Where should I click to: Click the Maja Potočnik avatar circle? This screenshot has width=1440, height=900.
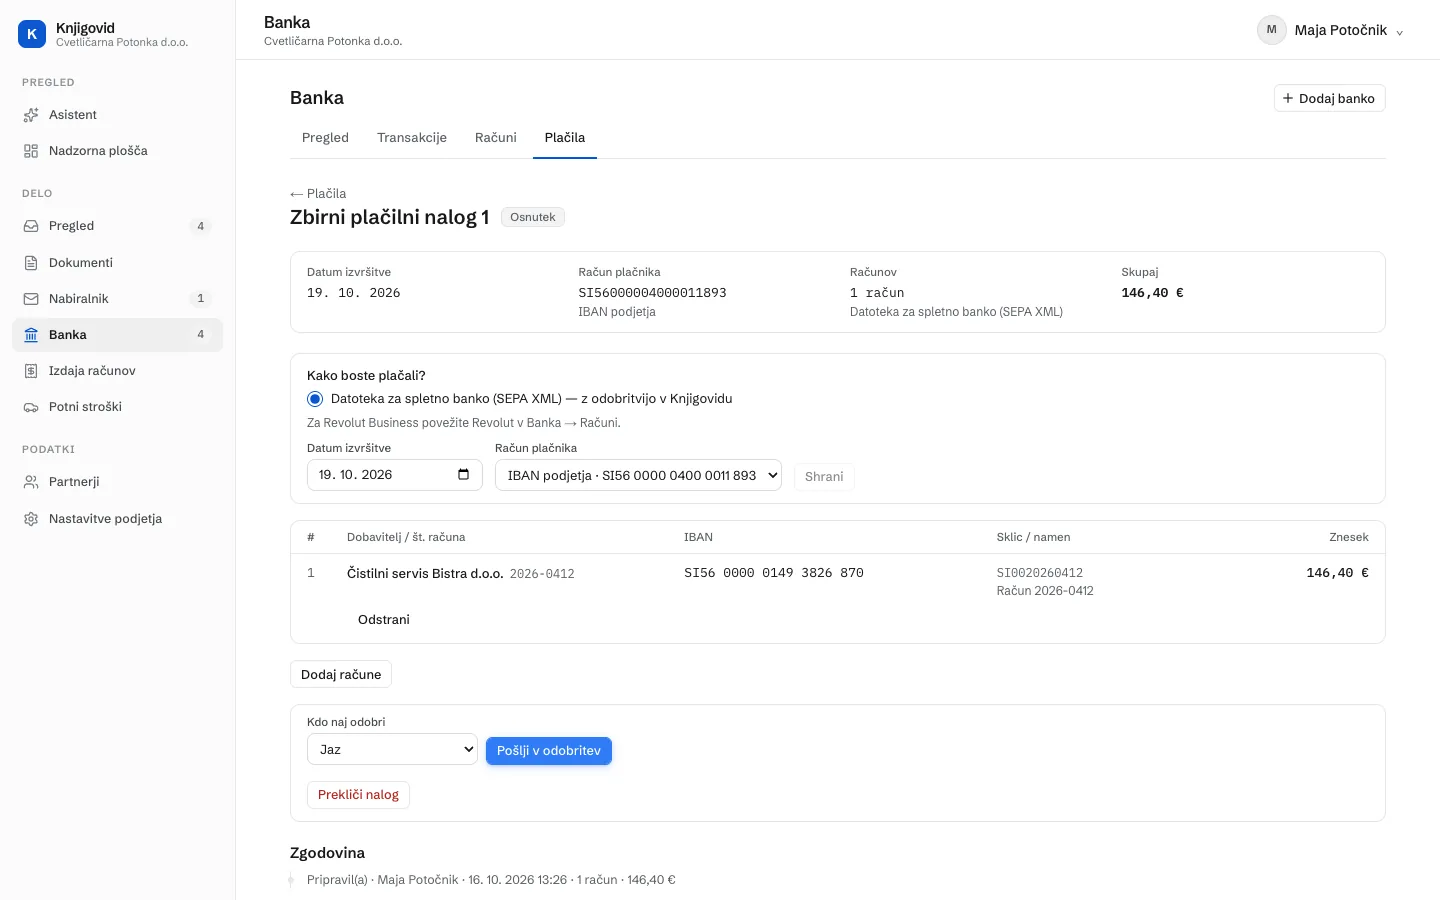1271,30
